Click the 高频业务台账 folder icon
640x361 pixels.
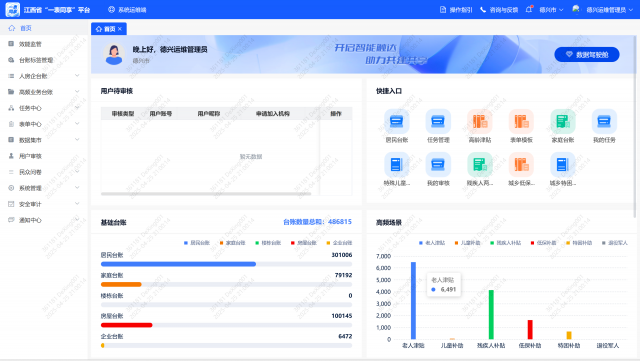click(11, 92)
